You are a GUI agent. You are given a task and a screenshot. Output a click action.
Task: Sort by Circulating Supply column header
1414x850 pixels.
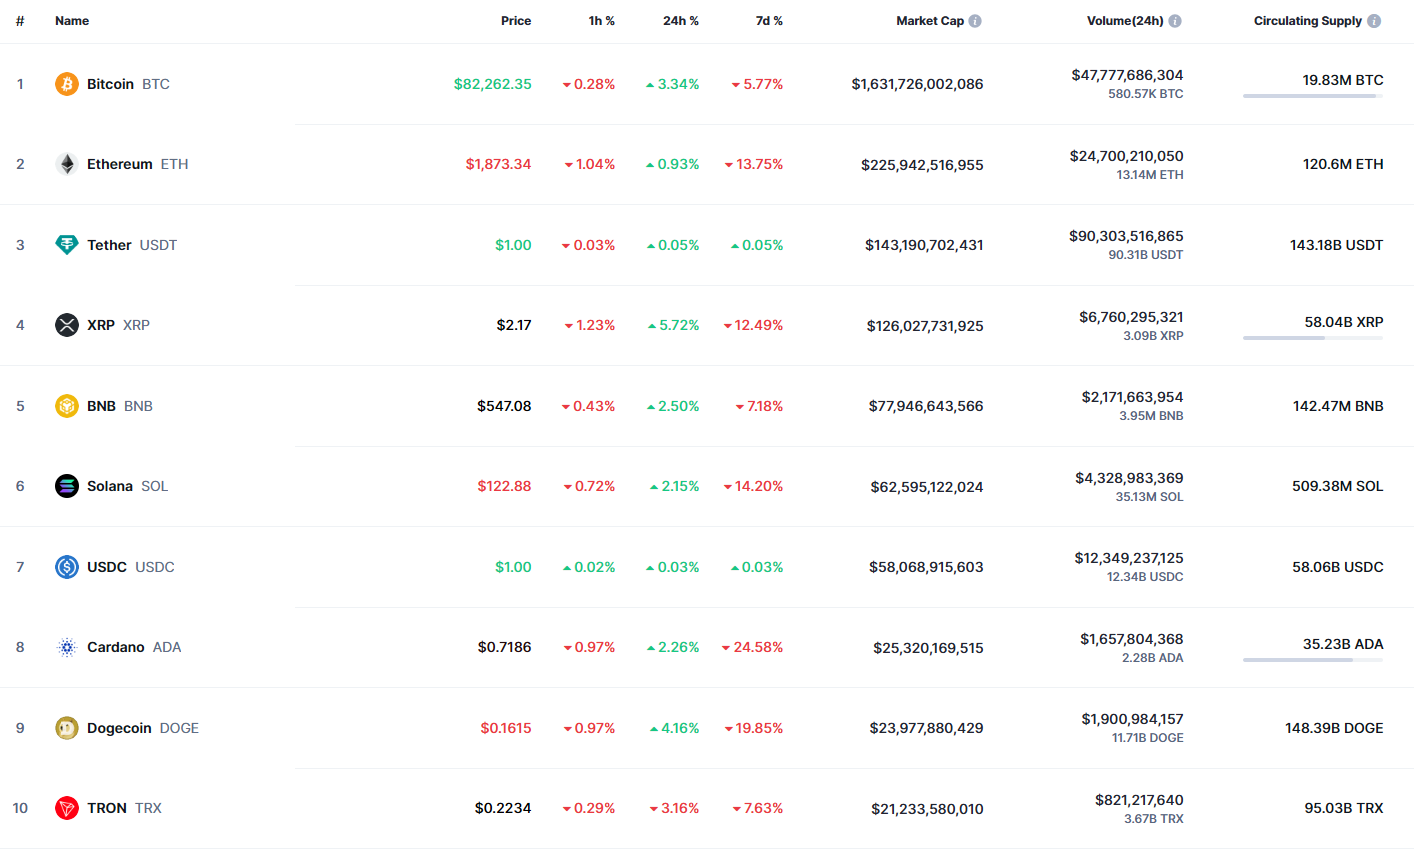point(1308,21)
